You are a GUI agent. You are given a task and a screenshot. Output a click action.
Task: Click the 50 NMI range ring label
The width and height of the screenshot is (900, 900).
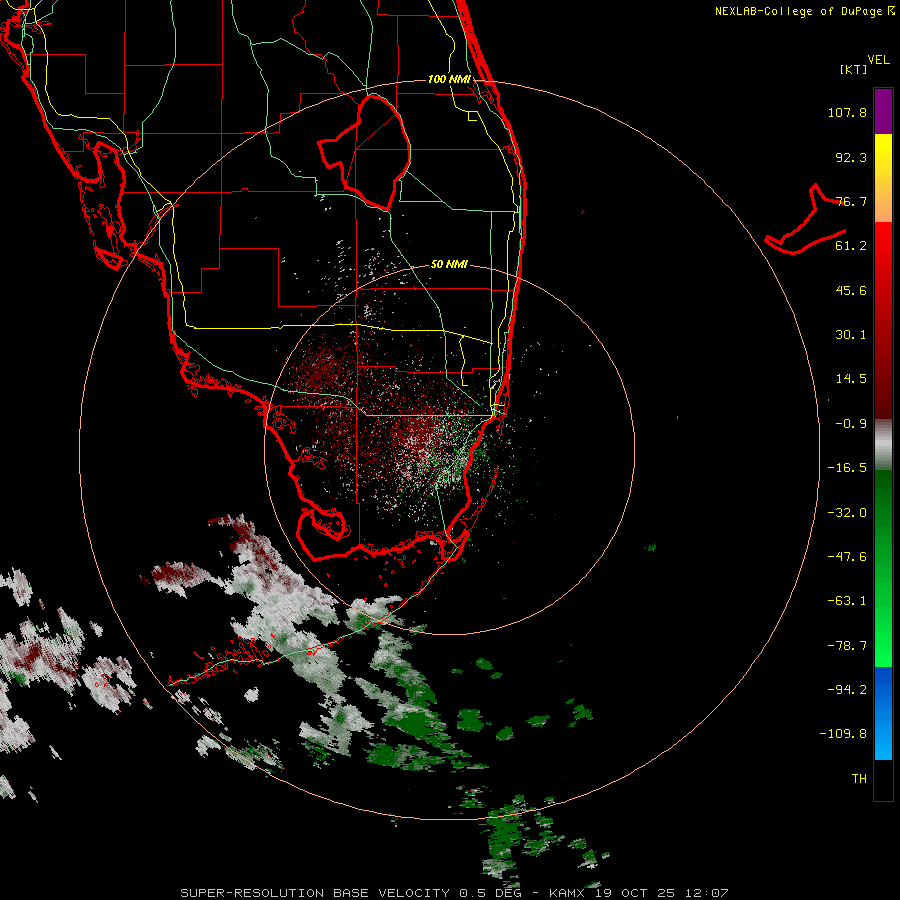tap(449, 264)
